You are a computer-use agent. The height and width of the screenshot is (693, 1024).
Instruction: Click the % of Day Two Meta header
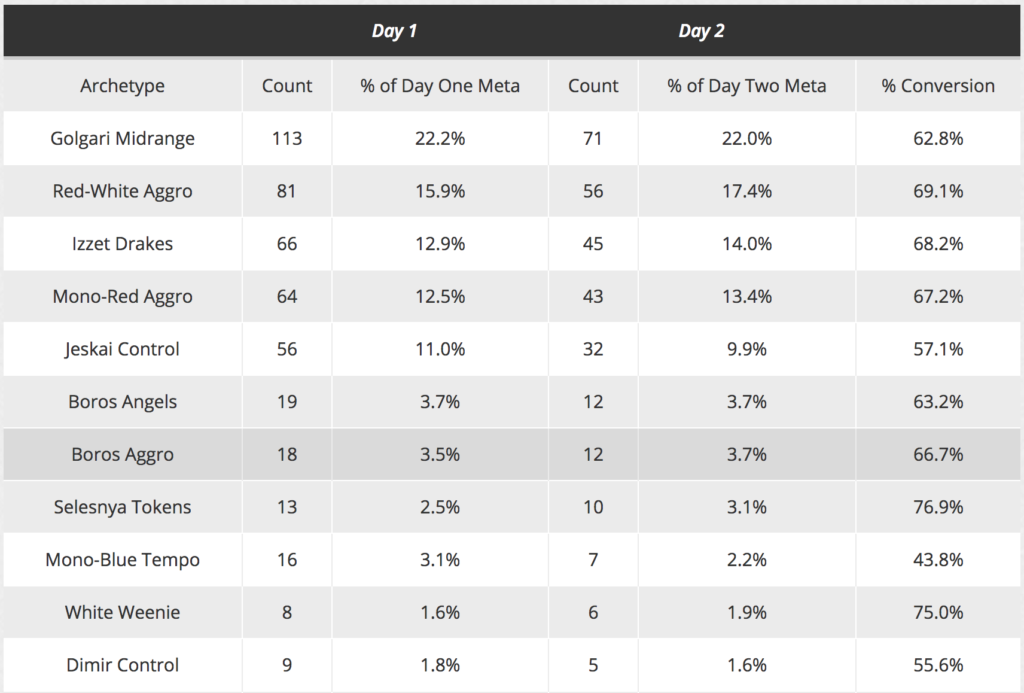(747, 86)
